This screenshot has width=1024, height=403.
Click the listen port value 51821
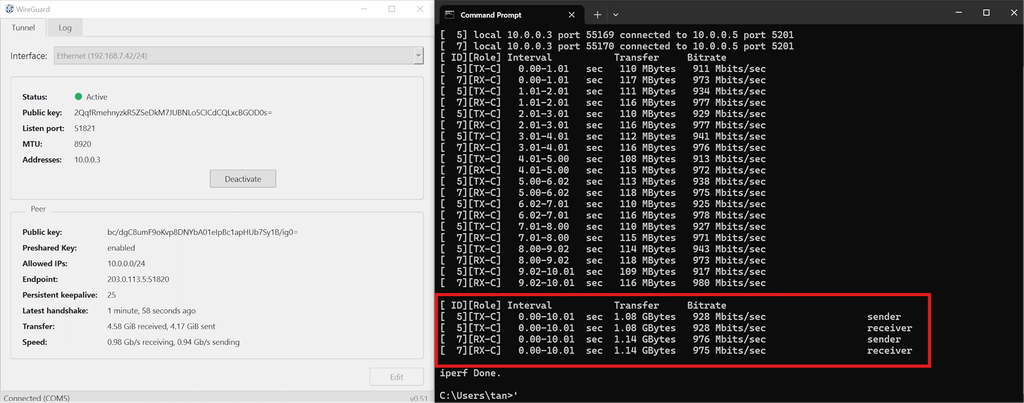point(85,128)
